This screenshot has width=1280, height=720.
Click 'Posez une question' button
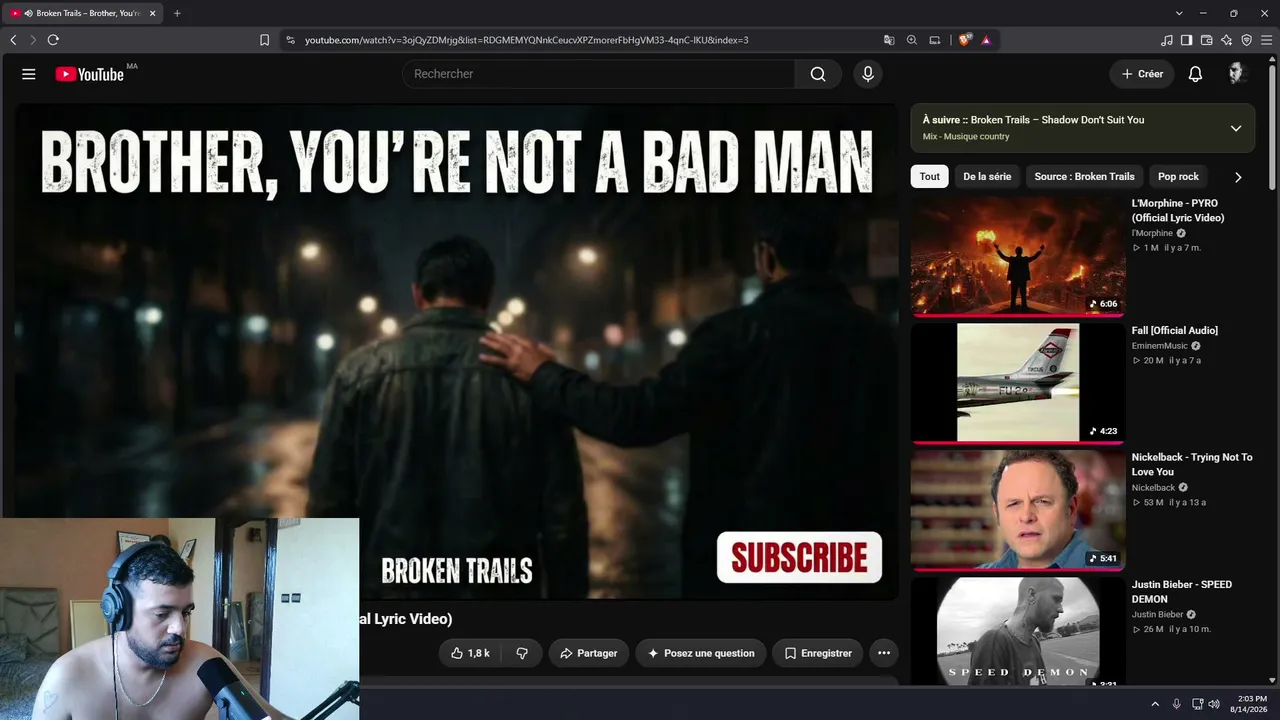click(x=701, y=653)
